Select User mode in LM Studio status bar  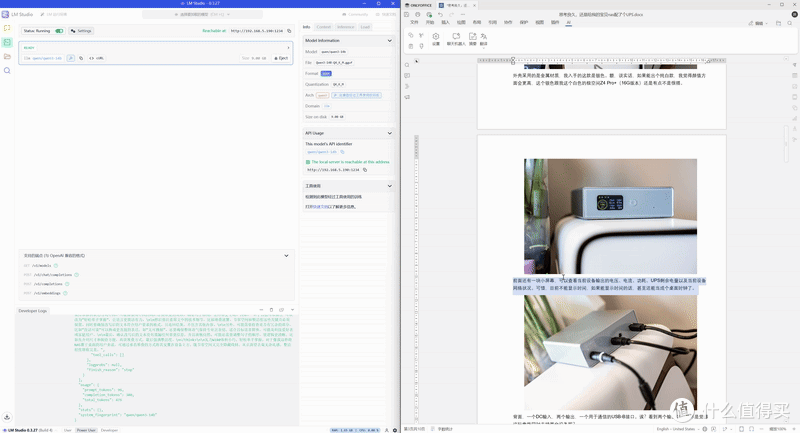tap(67, 430)
